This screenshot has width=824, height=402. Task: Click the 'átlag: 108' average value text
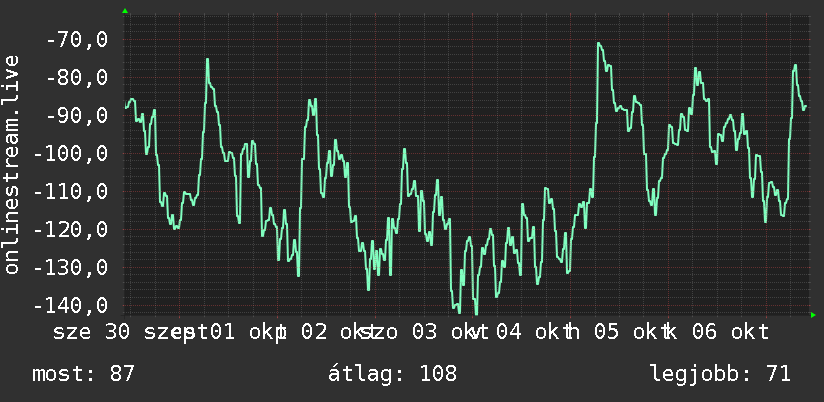point(392,374)
